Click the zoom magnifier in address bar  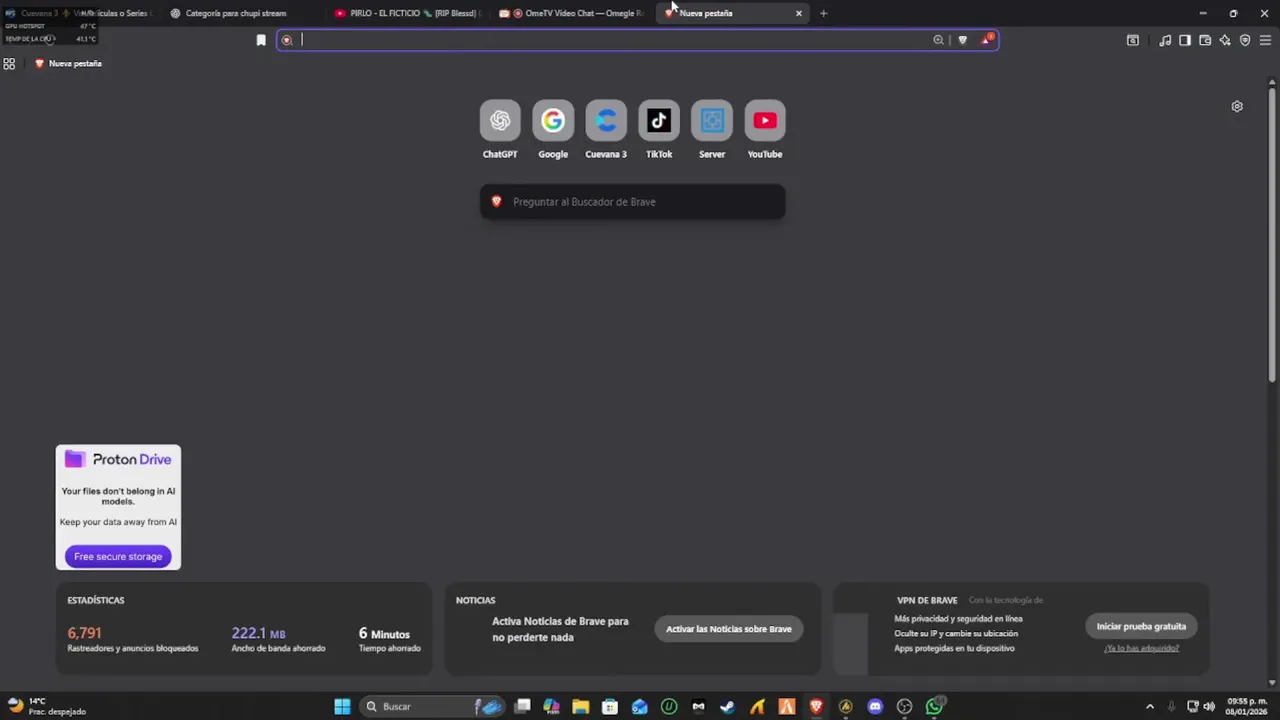(x=938, y=40)
